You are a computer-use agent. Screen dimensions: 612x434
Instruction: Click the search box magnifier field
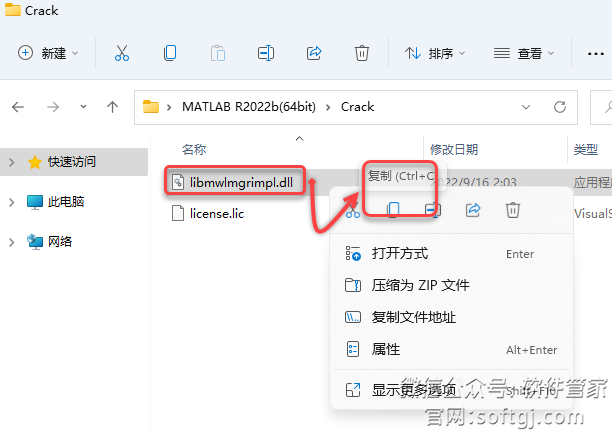click(x=601, y=107)
